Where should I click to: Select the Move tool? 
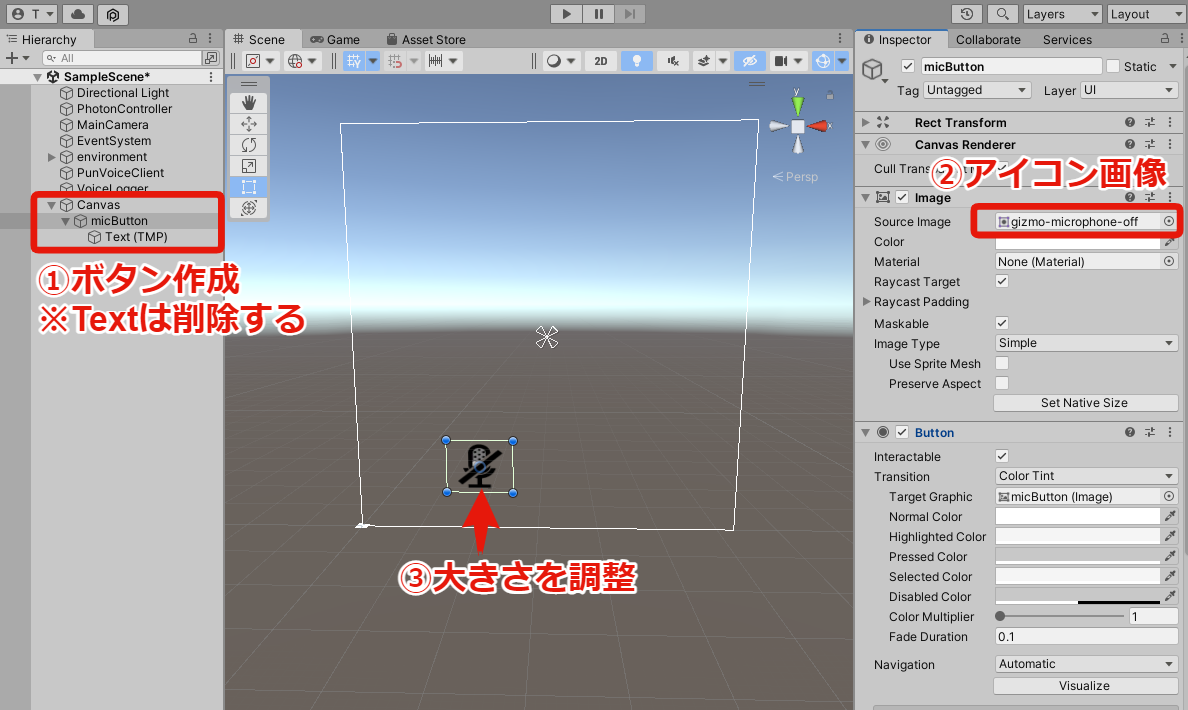click(247, 124)
